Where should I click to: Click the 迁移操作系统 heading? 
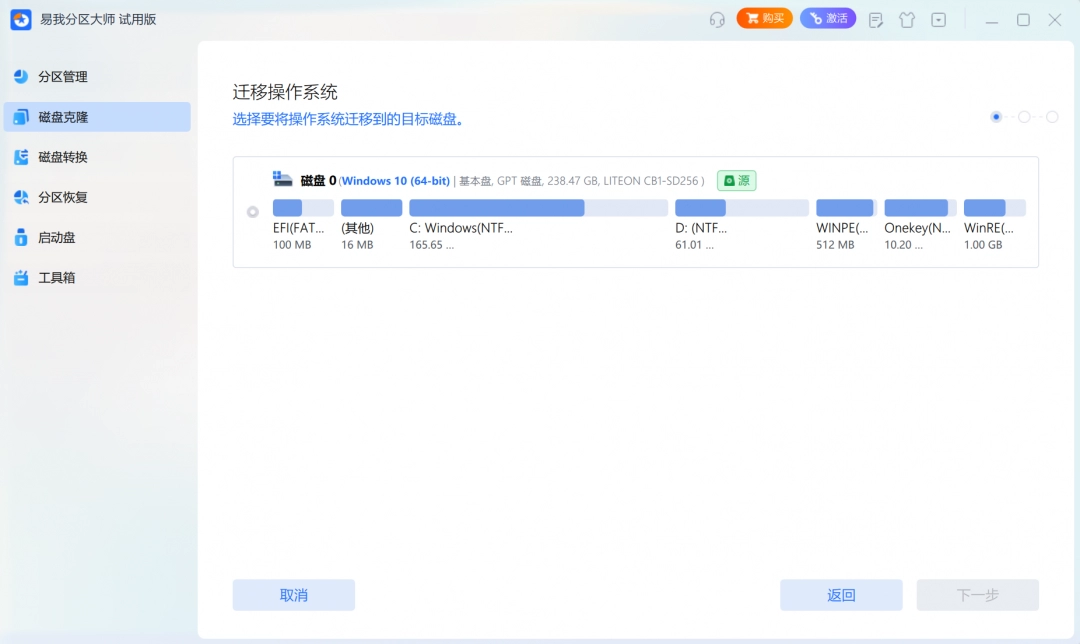point(284,92)
